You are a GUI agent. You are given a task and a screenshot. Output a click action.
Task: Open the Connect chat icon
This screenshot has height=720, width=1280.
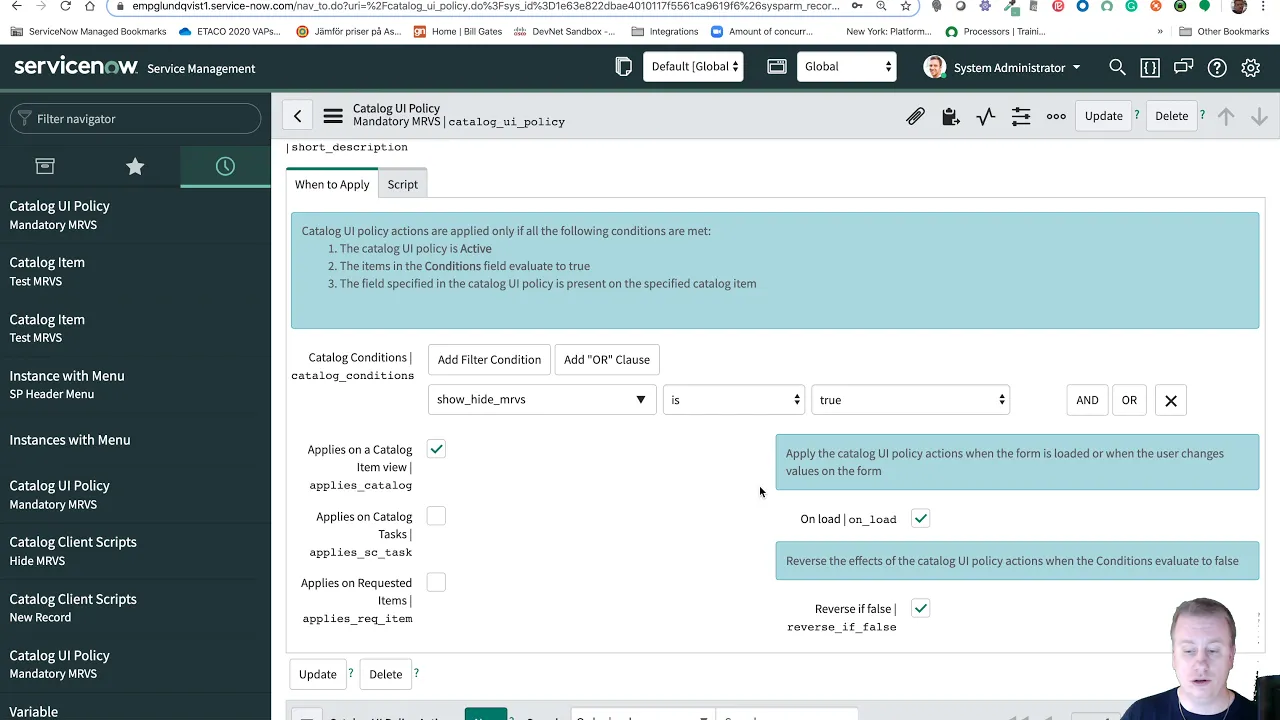pyautogui.click(x=1183, y=68)
